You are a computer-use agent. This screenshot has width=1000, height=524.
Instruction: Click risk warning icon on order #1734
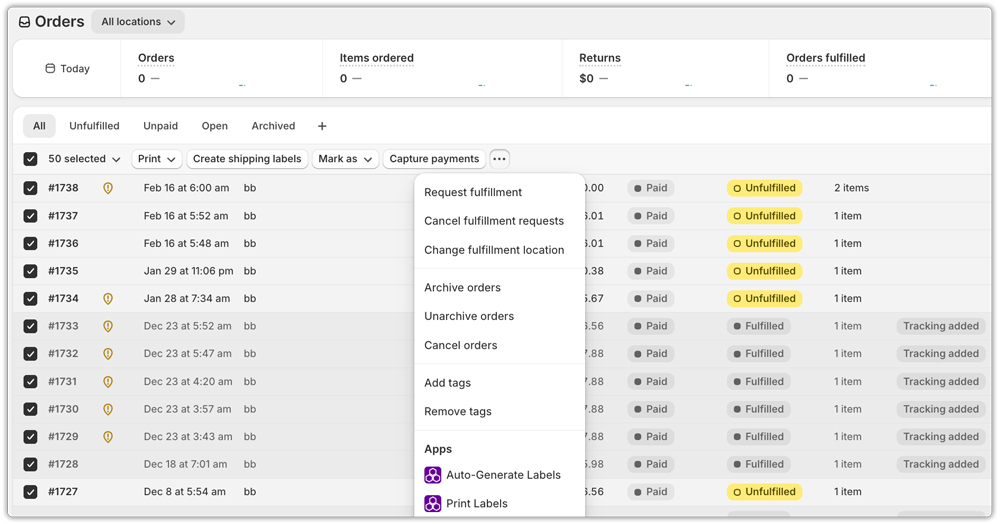pyautogui.click(x=108, y=298)
